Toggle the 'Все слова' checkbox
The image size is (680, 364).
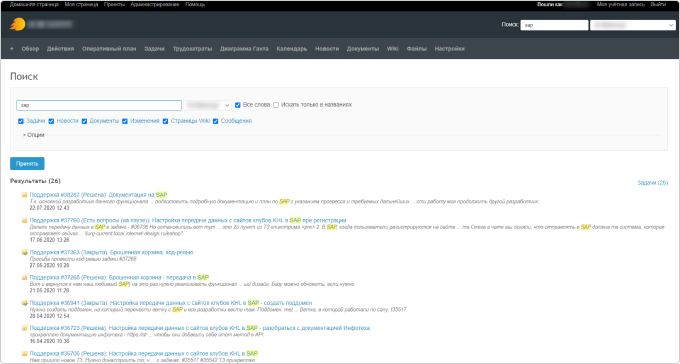238,105
